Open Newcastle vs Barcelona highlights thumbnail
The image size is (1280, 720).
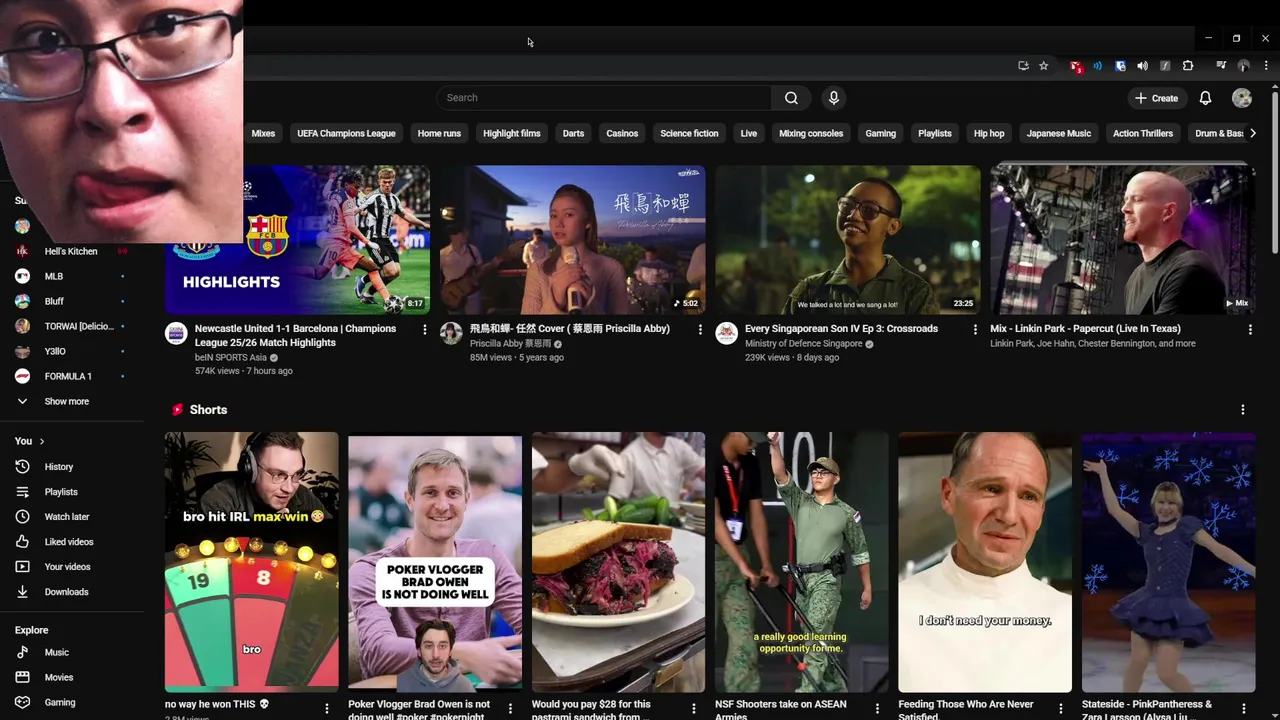click(297, 240)
